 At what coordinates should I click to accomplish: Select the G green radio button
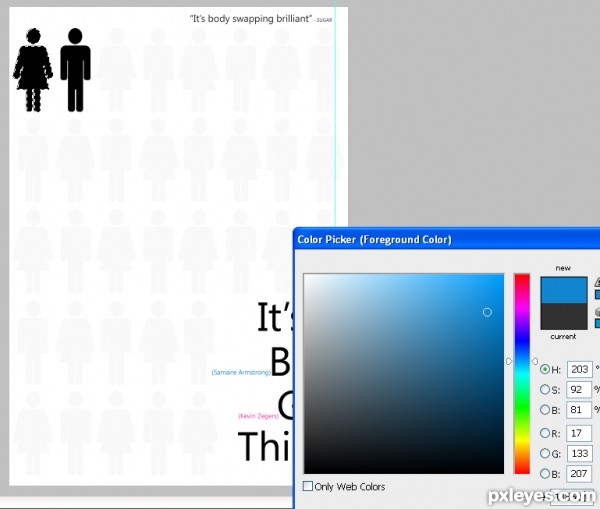545,454
